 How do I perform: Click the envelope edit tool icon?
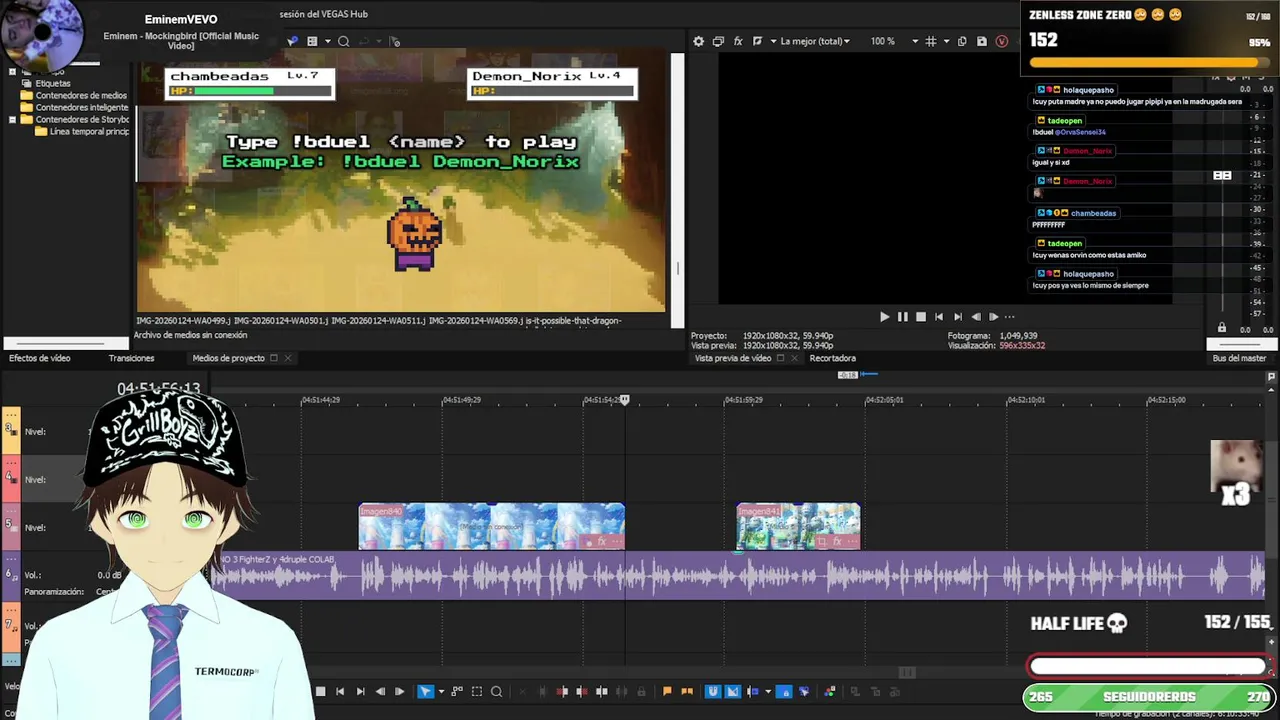(457, 691)
